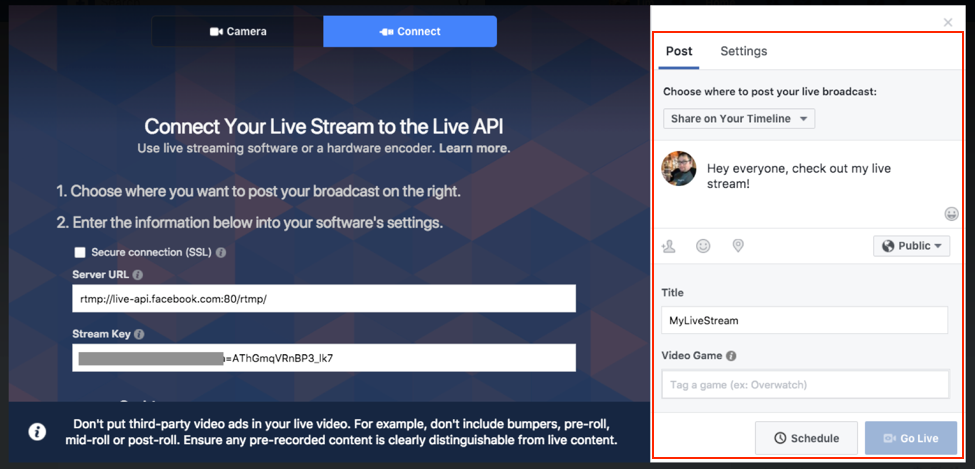Click info icon next to Stream Key
975x469 pixels.
point(139,335)
